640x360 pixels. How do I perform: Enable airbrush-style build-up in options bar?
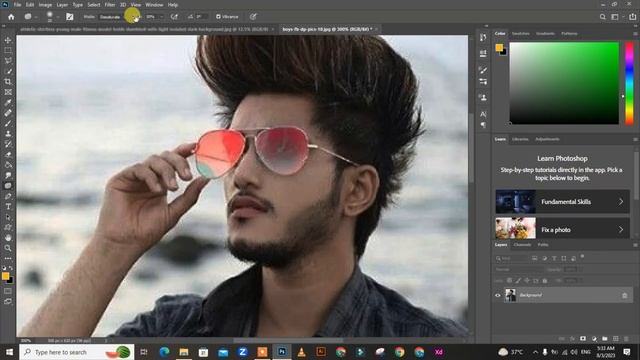(x=175, y=17)
